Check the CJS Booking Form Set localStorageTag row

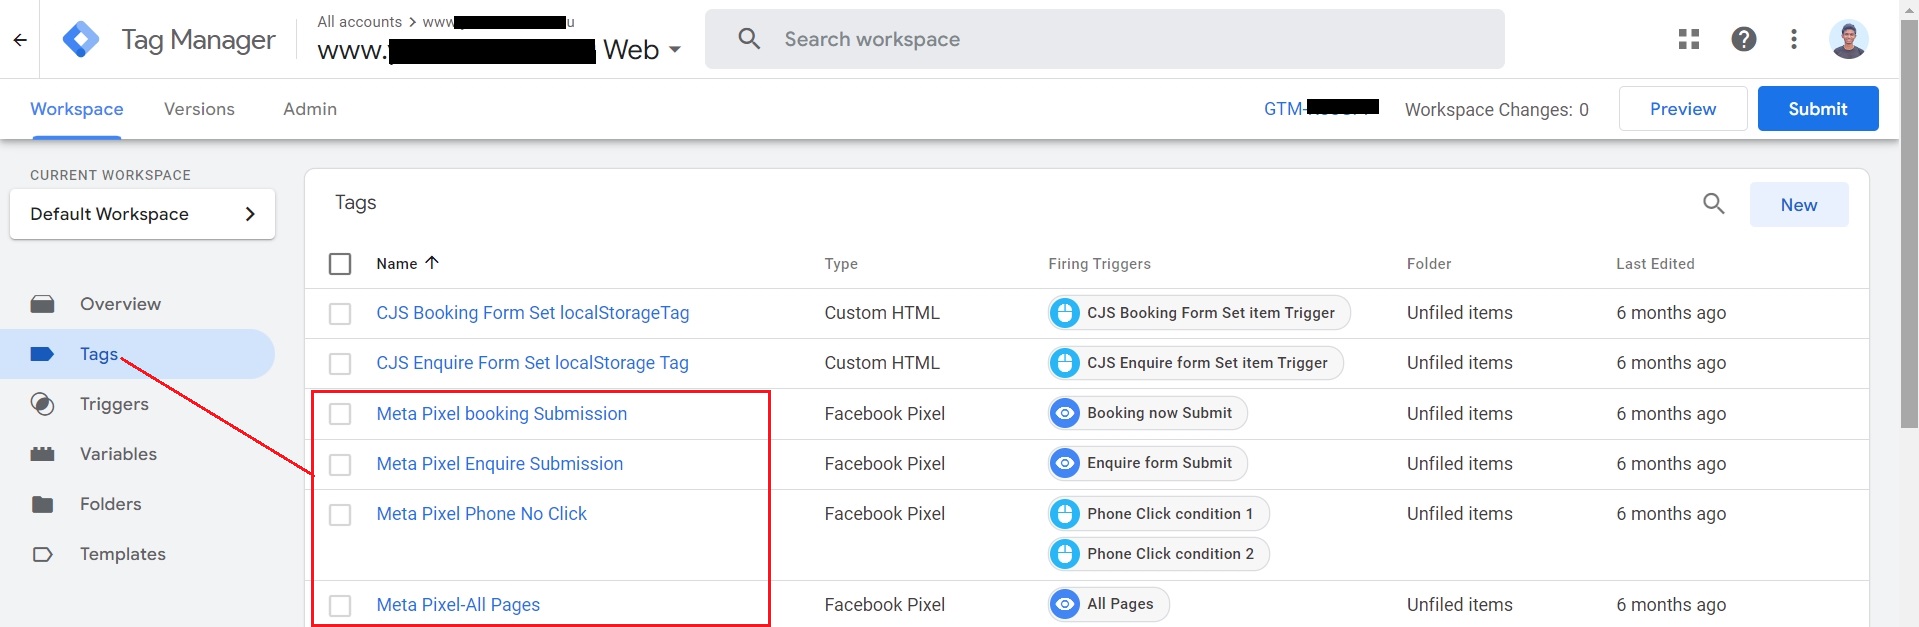click(340, 314)
